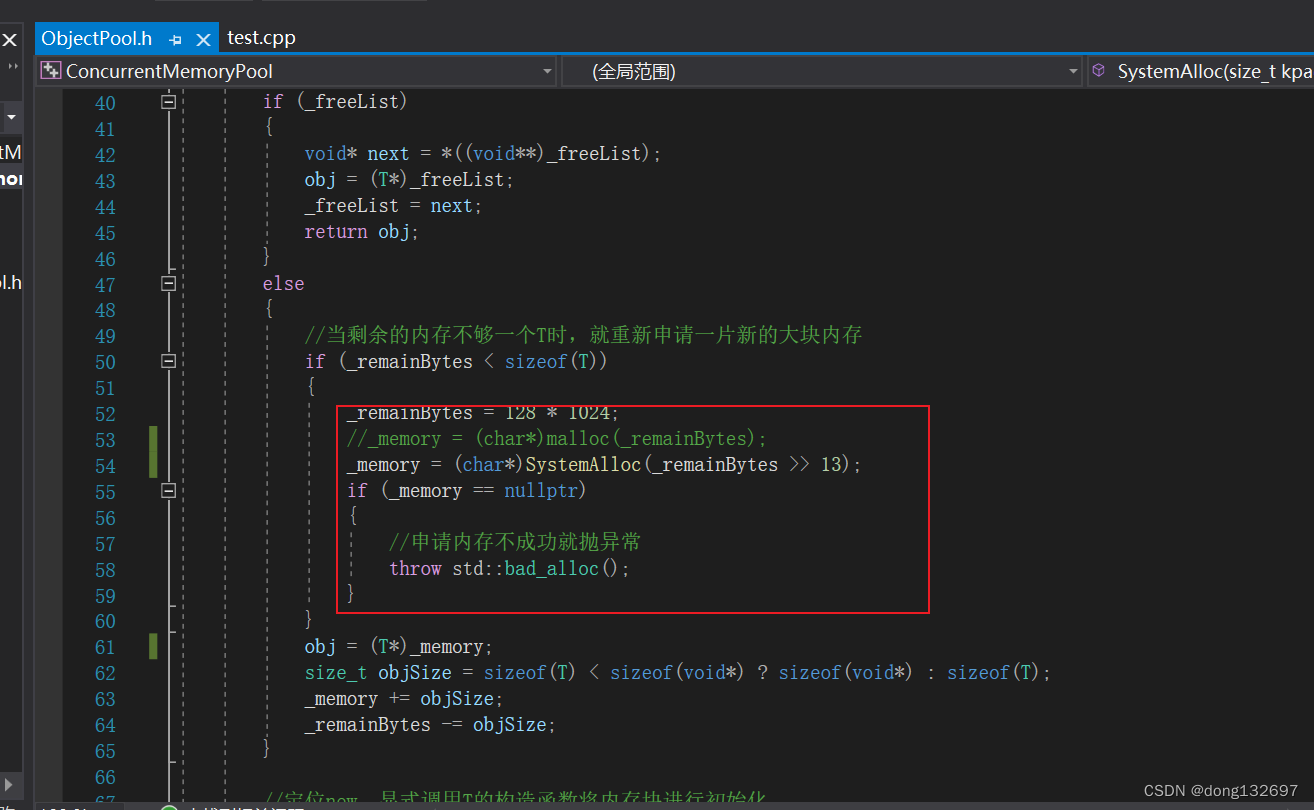This screenshot has height=810, width=1314.
Task: Select the ObjectPool.h tab
Action: pyautogui.click(x=97, y=38)
